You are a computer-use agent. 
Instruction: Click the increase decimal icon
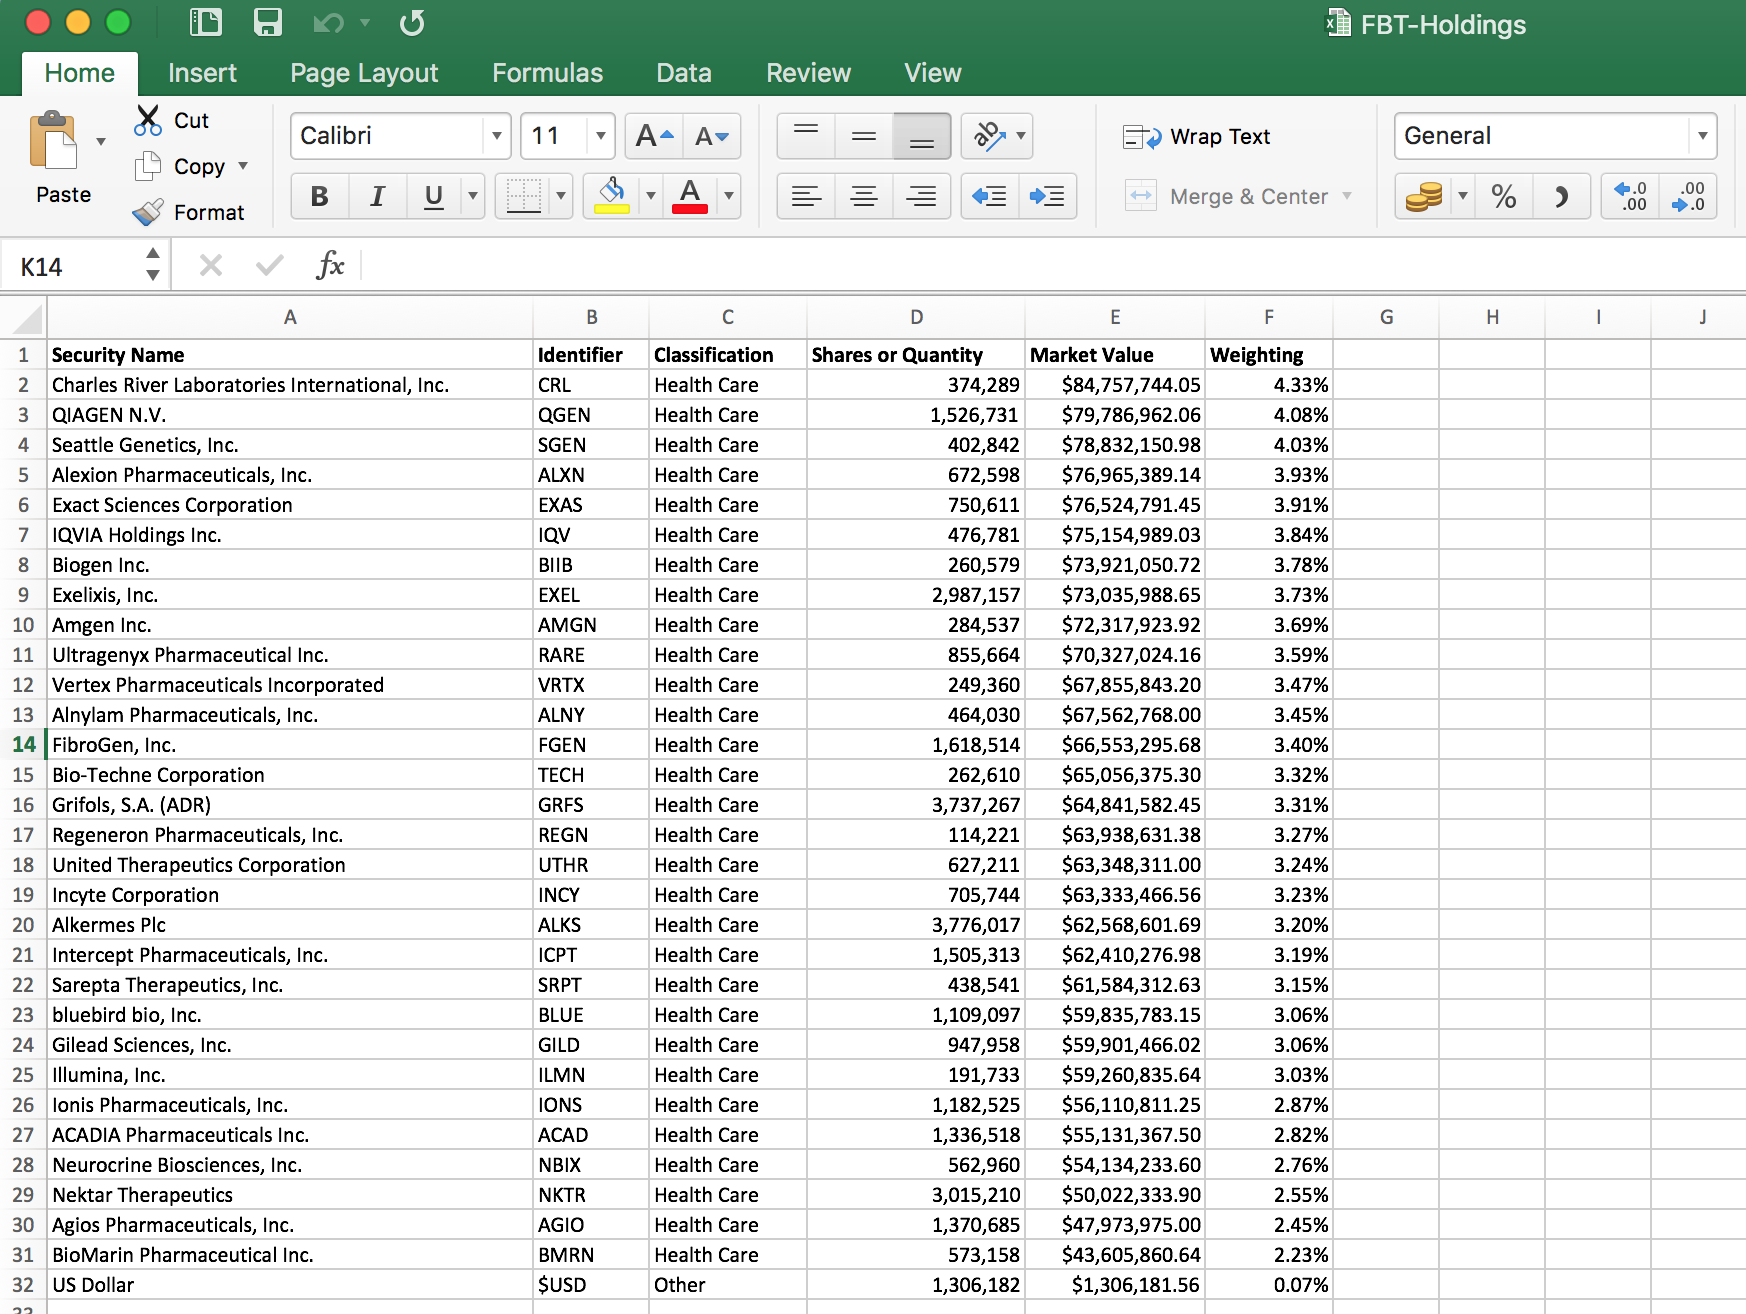click(x=1630, y=195)
